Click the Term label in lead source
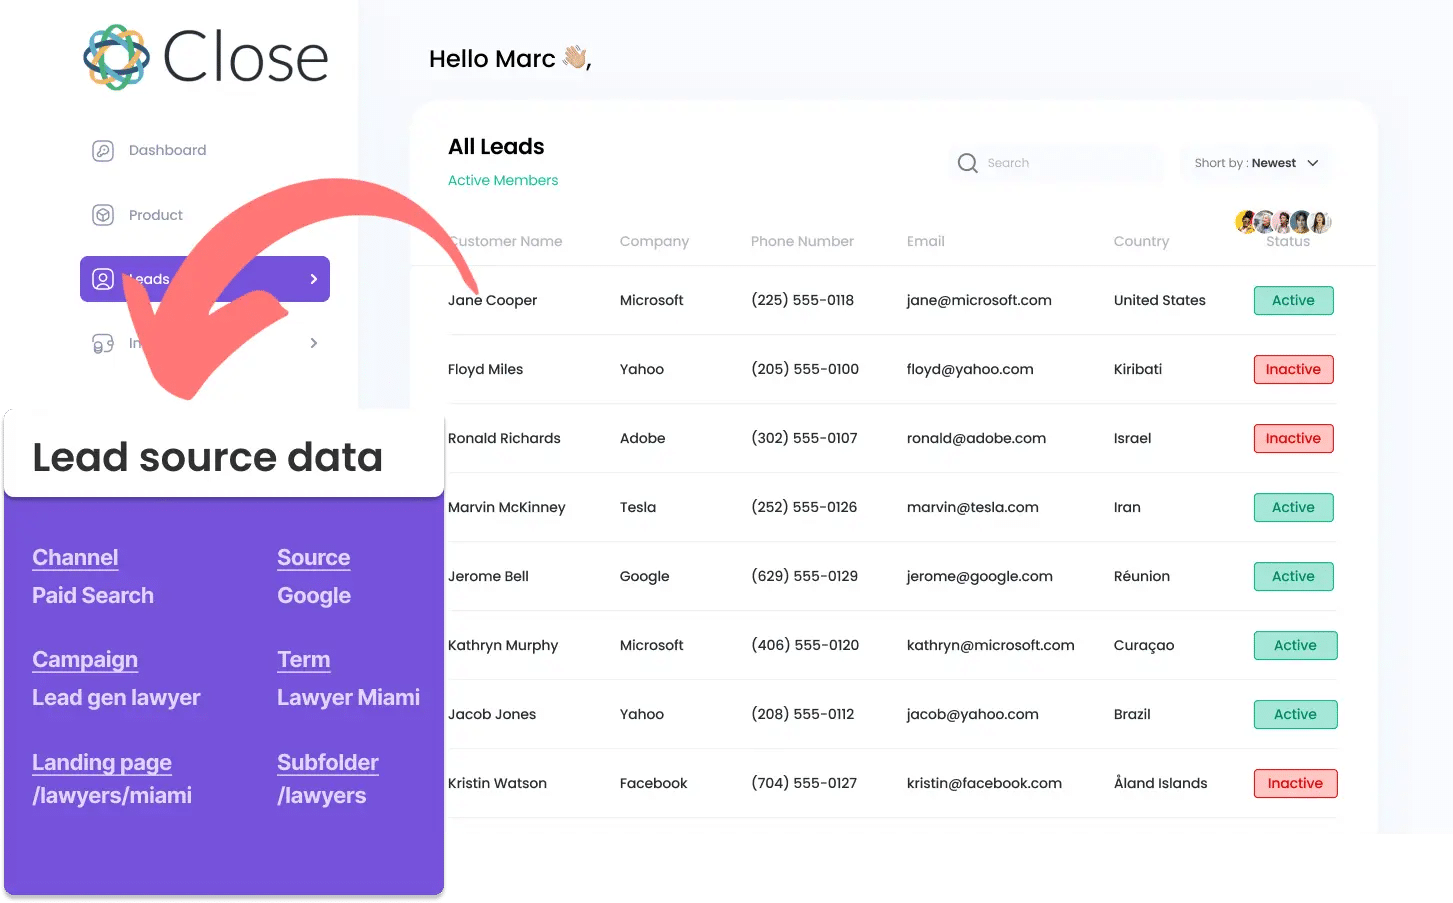The height and width of the screenshot is (903, 1453). [x=304, y=660]
